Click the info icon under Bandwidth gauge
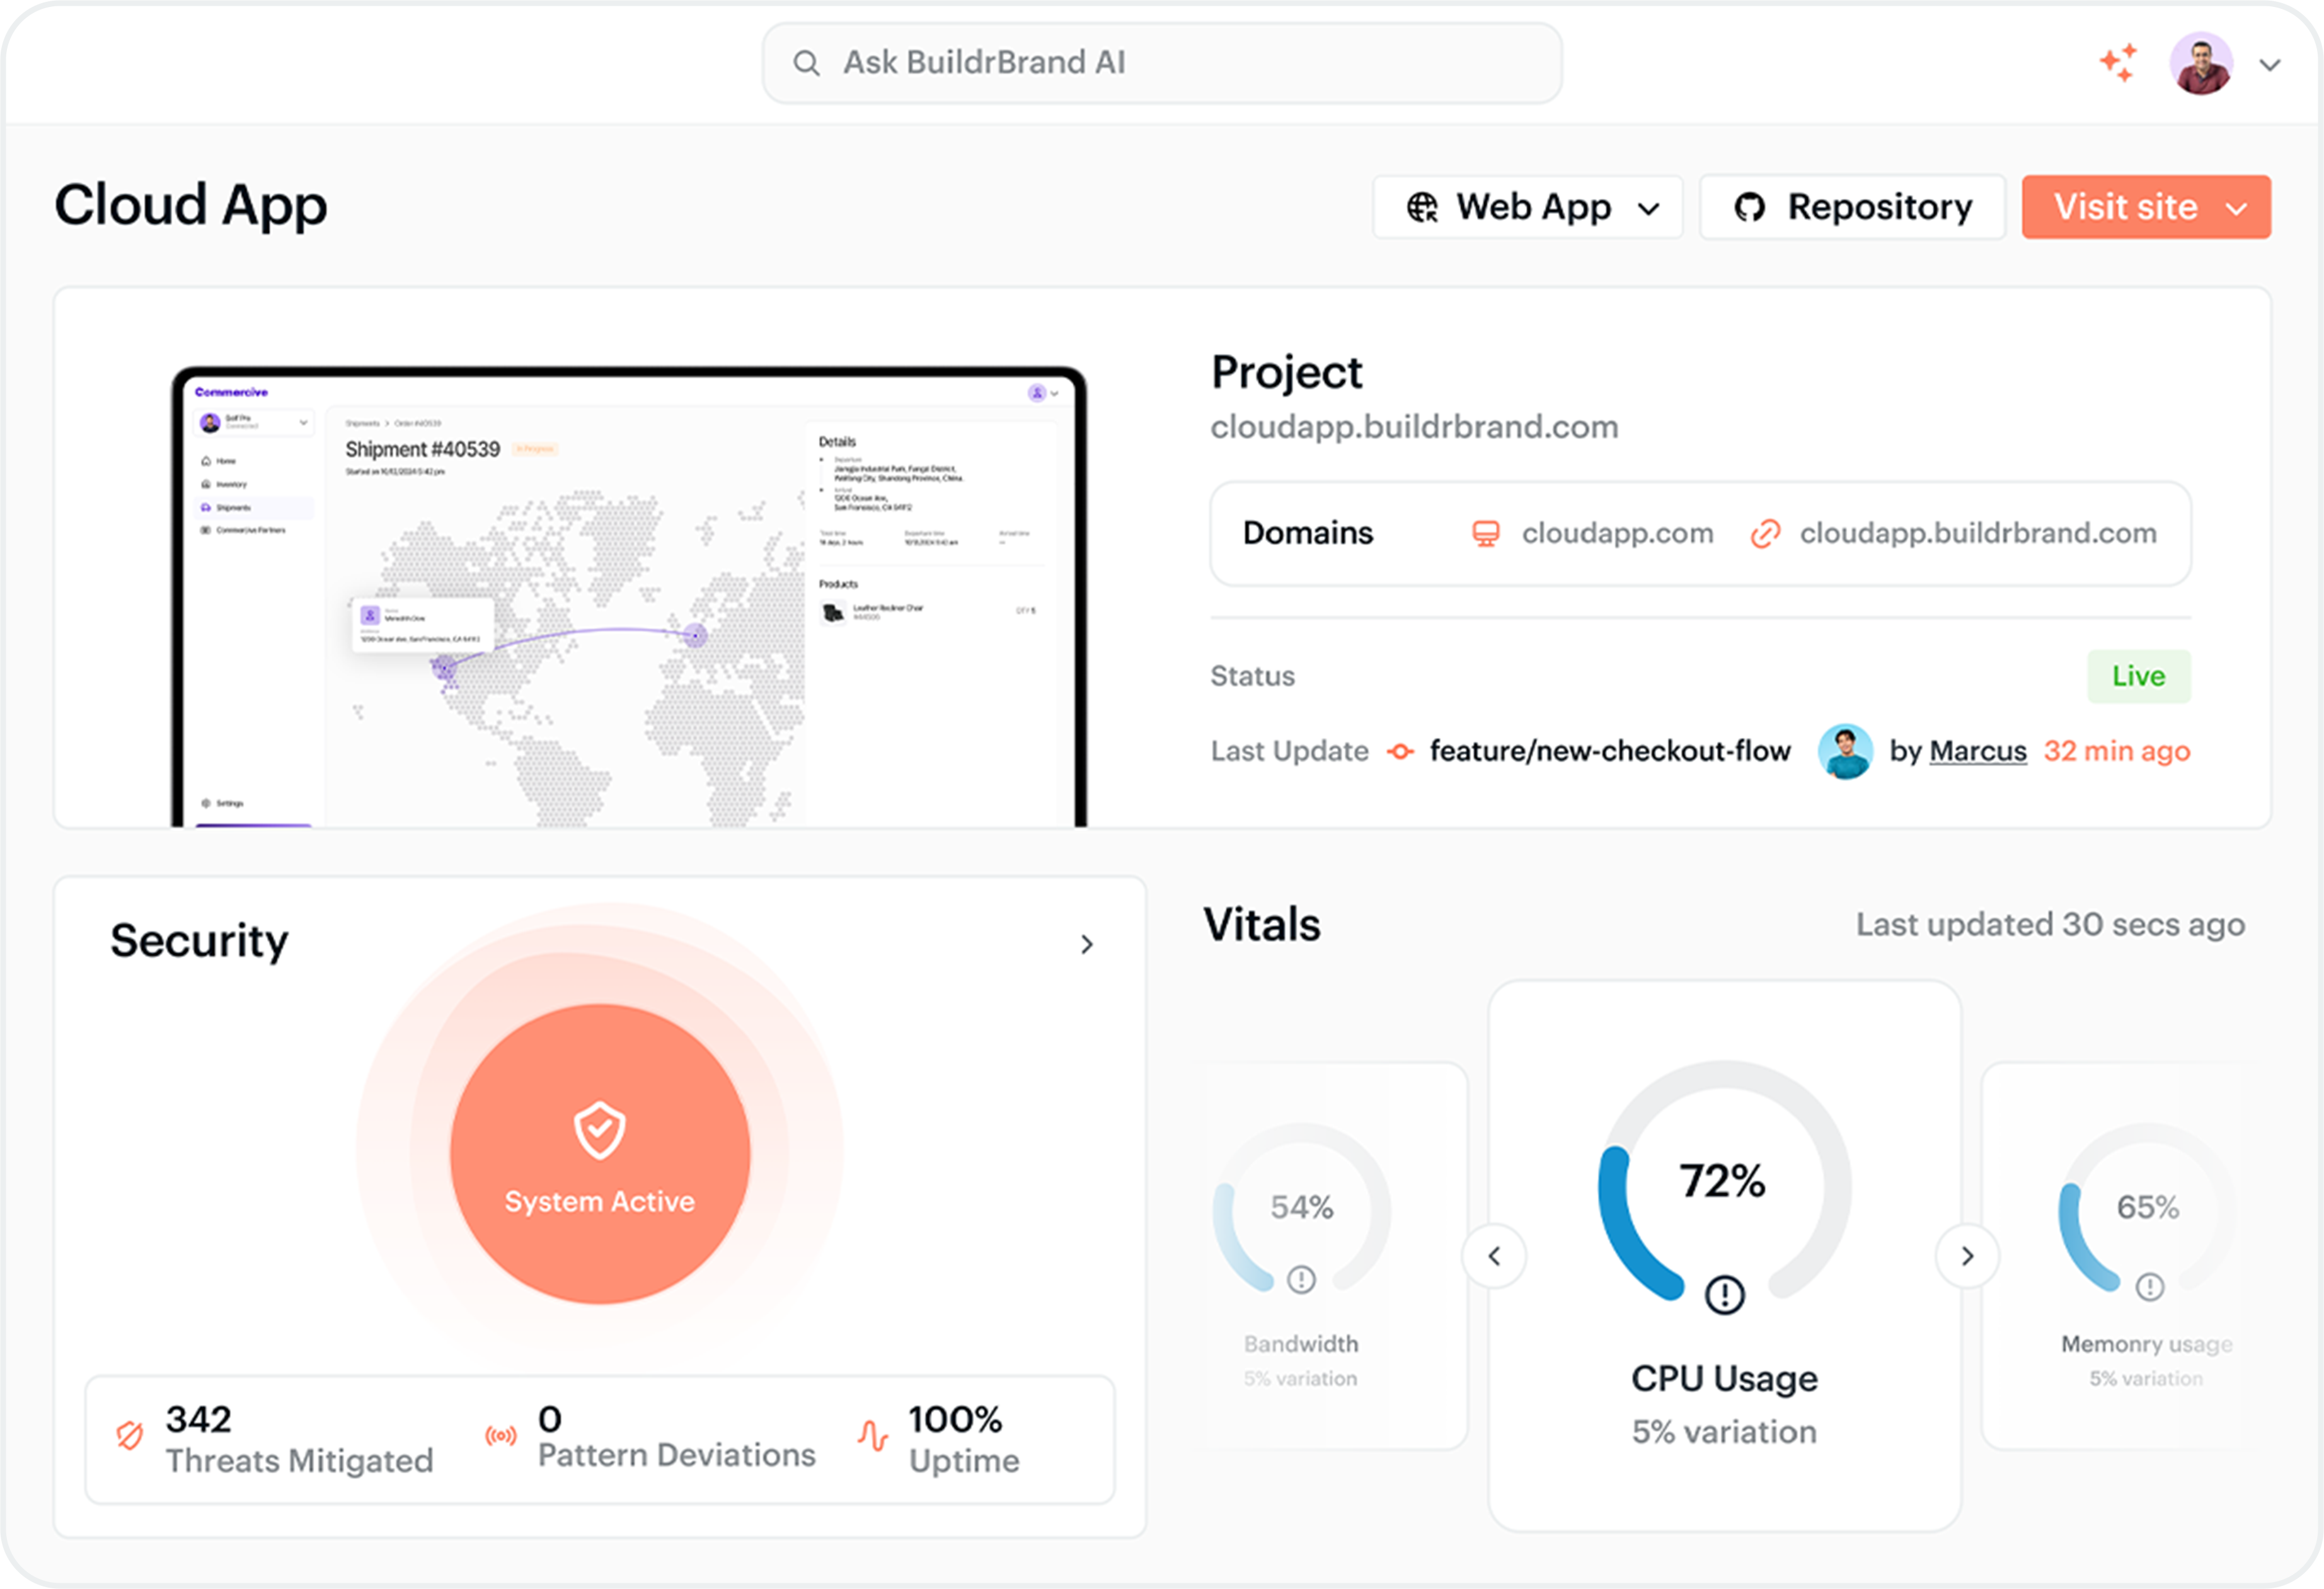Image resolution: width=2324 pixels, height=1589 pixels. (x=1301, y=1279)
